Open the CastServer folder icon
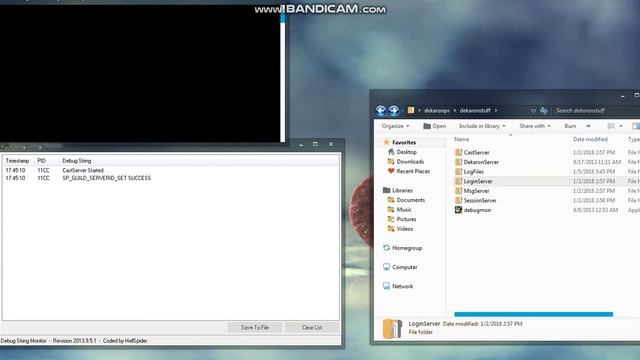Screen dimensions: 640x360 point(458,152)
